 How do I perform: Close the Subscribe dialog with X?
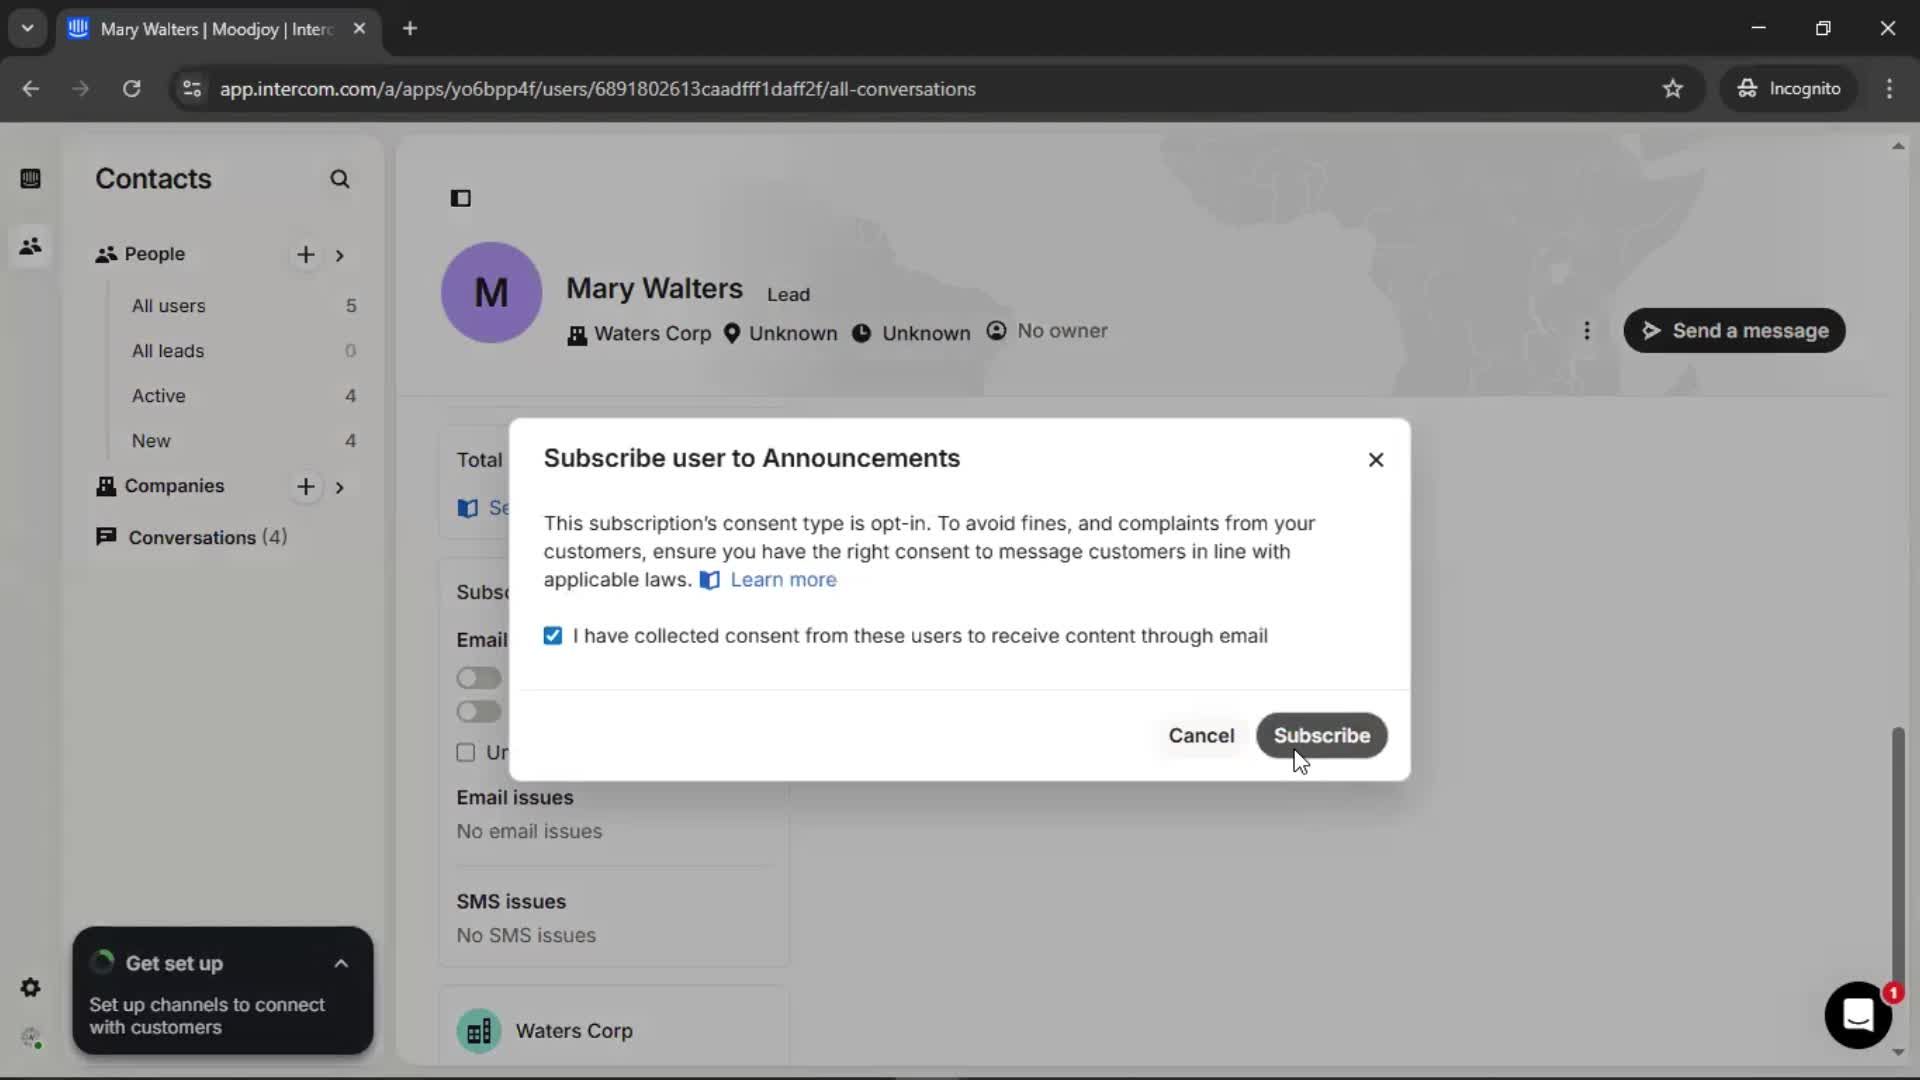pos(1376,459)
